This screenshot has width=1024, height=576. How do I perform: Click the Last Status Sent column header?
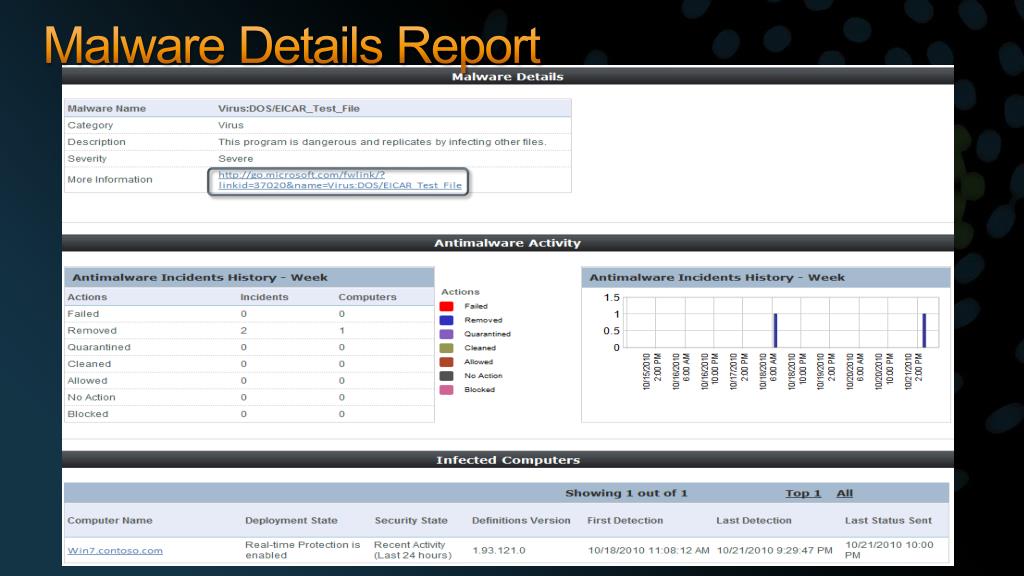[x=888, y=520]
